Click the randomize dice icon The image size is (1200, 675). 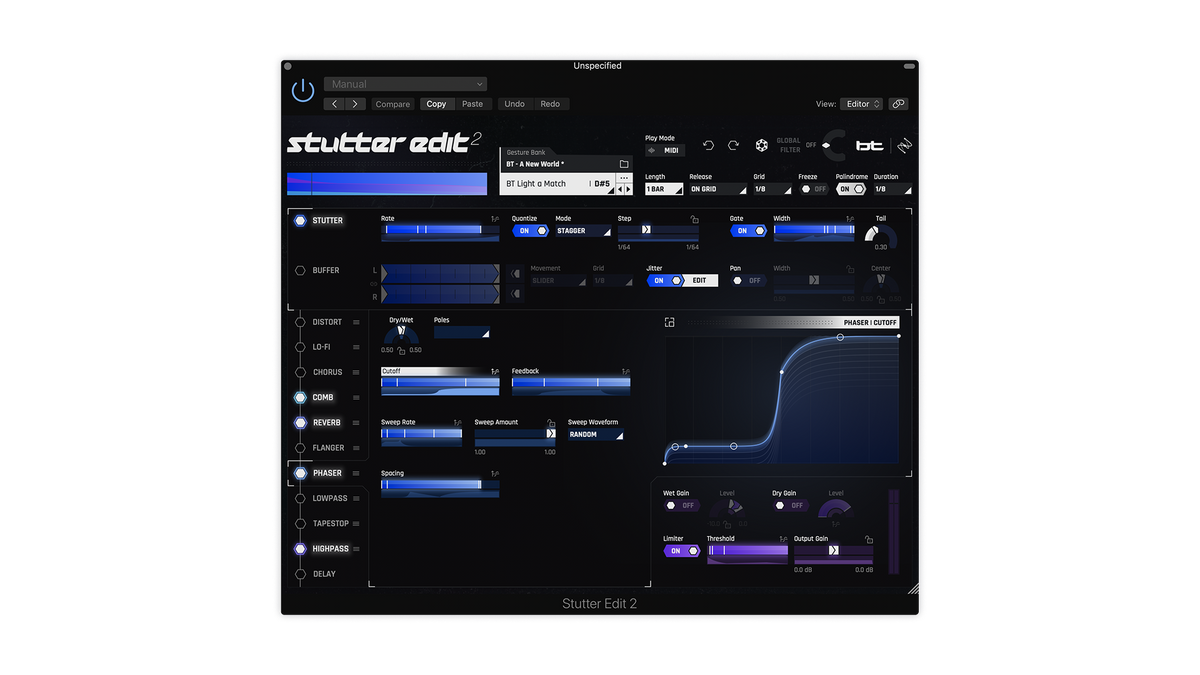(761, 146)
